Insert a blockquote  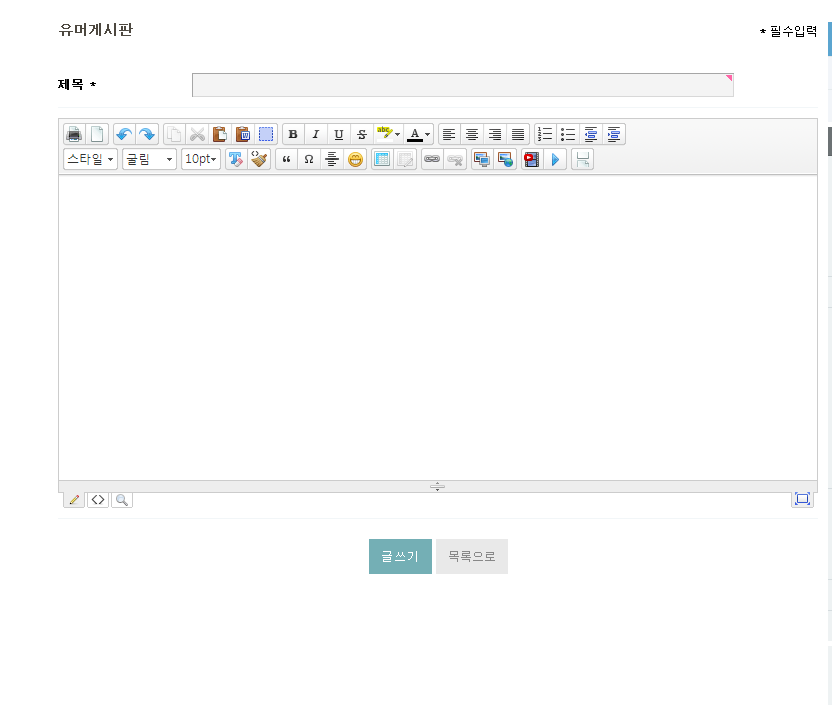(x=287, y=159)
